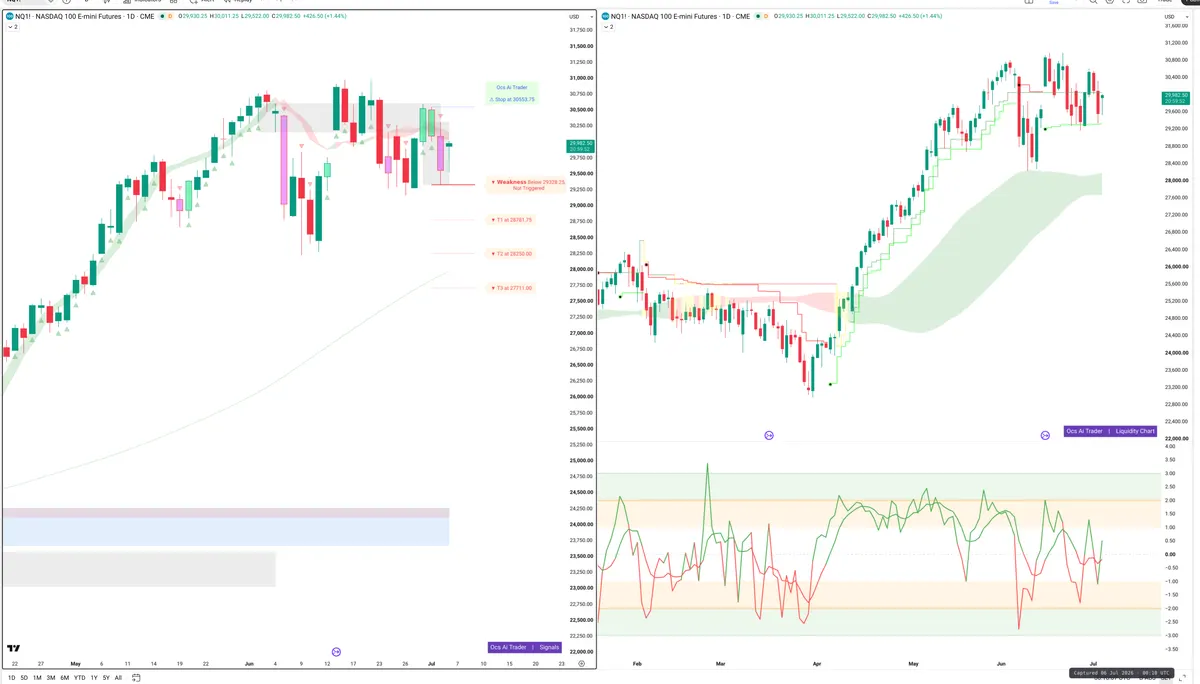
Task: Click the 'T2 at 28250.00' target label
Action: coord(512,254)
